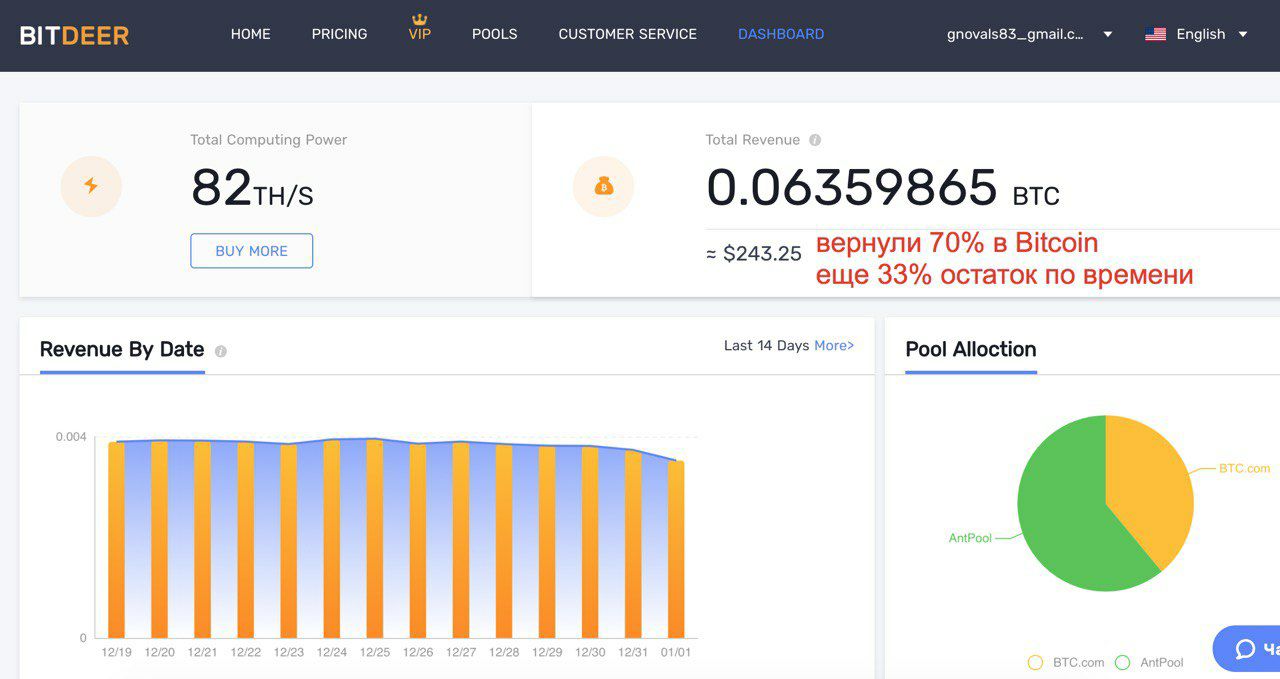Click the Total Revenue info icon
Image resolution: width=1280 pixels, height=679 pixels.
pos(815,140)
